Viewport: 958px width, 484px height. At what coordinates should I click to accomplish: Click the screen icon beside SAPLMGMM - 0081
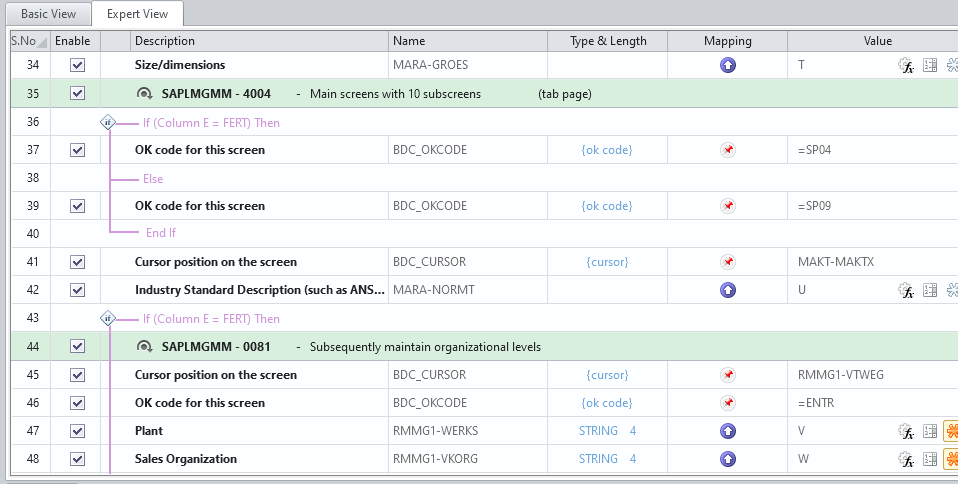point(144,347)
